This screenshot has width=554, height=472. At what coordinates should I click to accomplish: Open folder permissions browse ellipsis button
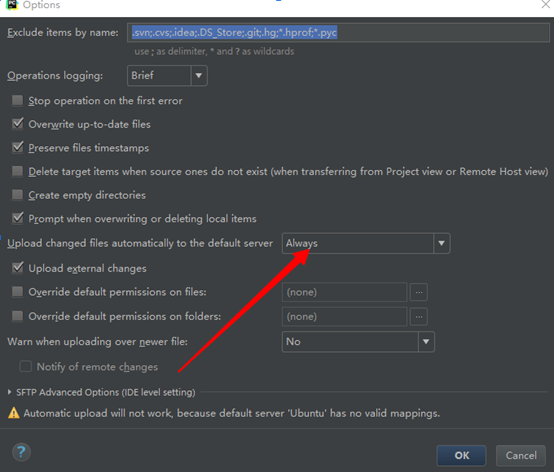[419, 317]
